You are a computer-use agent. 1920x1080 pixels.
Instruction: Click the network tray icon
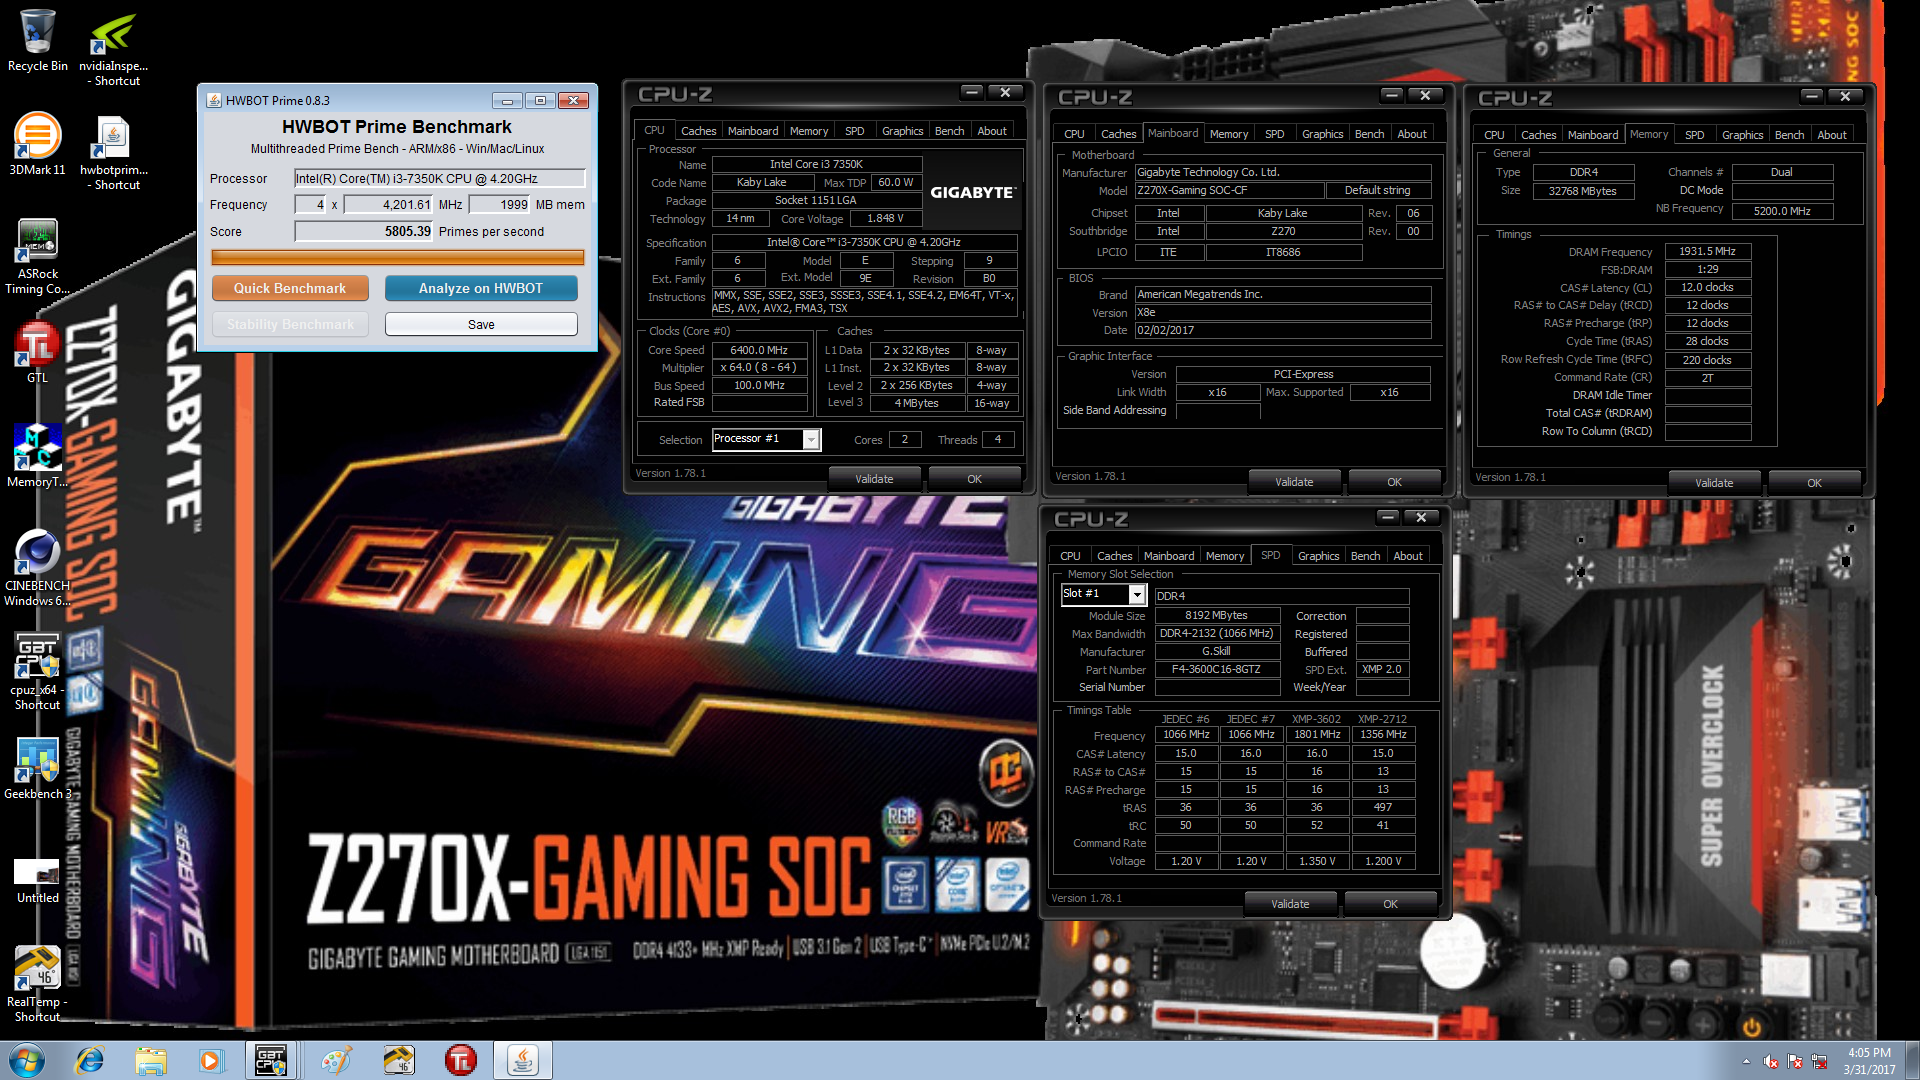(x=1819, y=1061)
